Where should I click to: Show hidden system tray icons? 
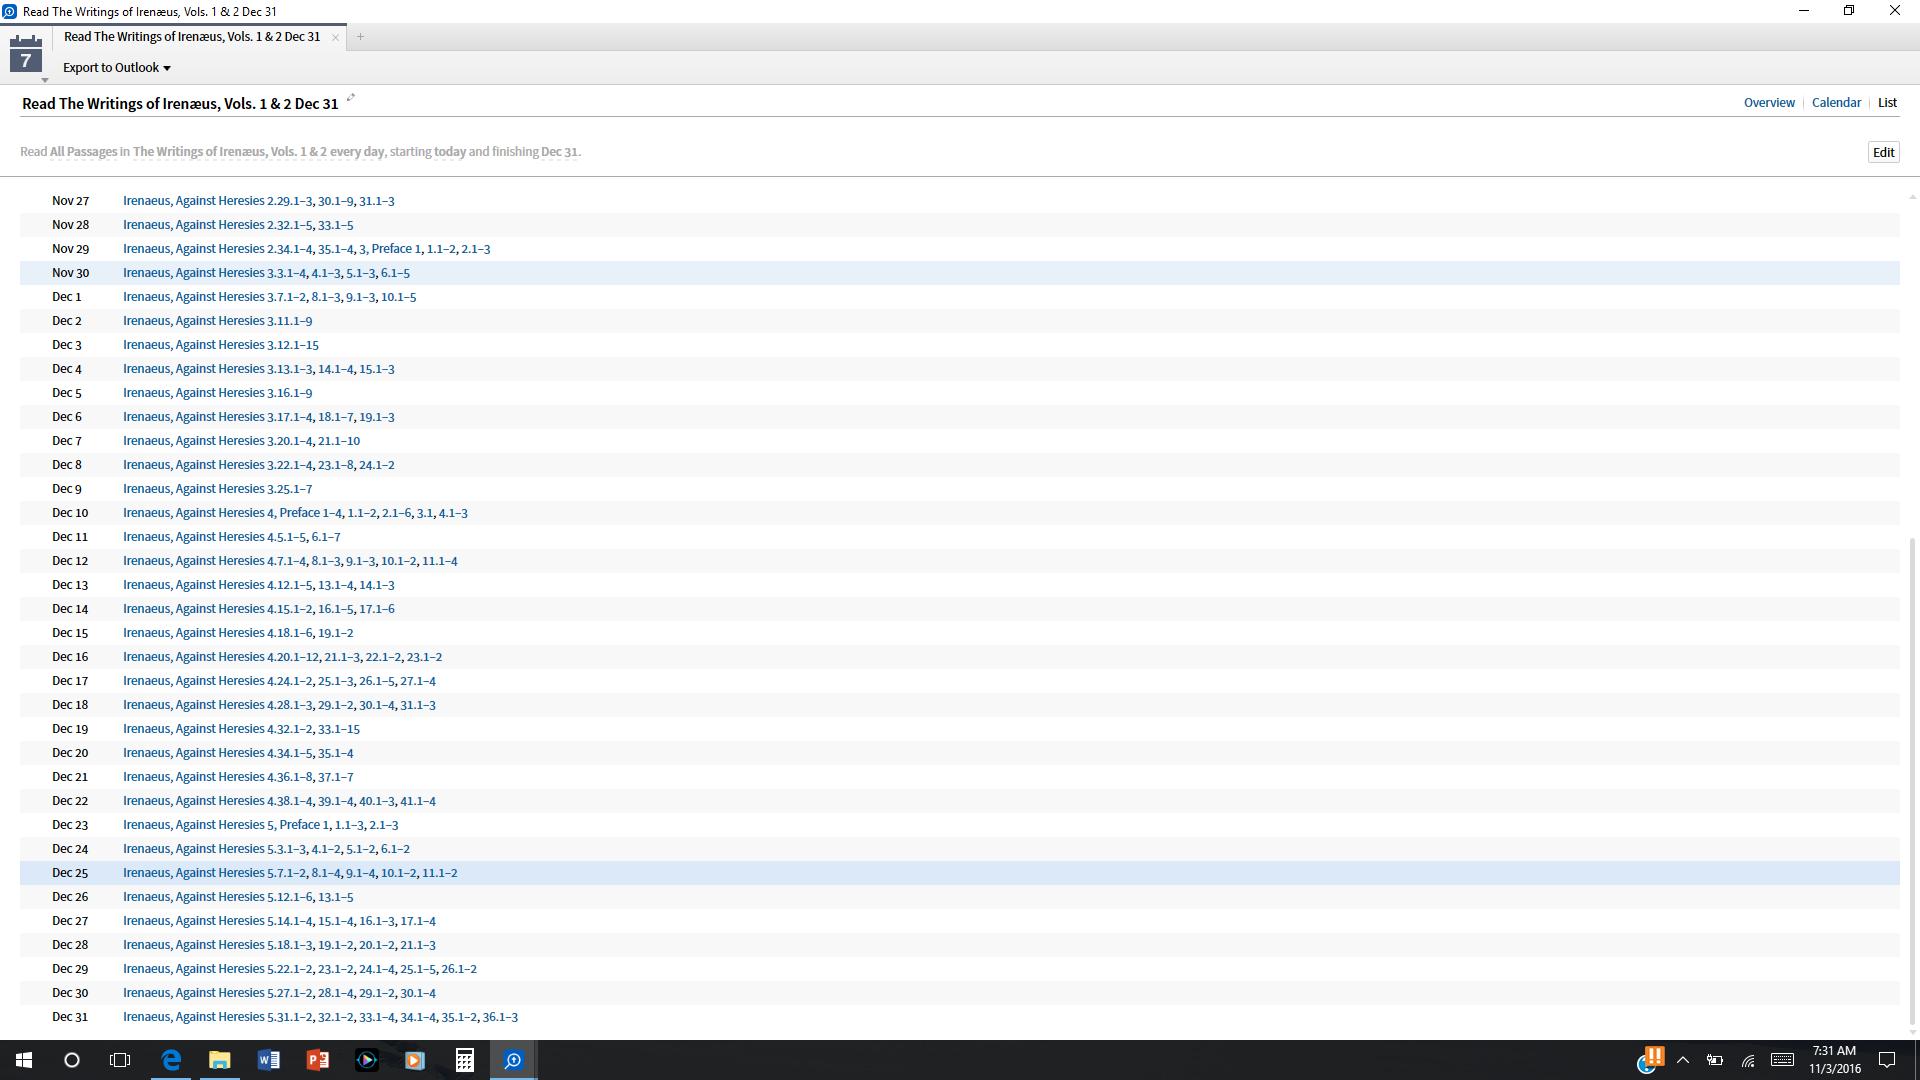tap(1683, 1060)
